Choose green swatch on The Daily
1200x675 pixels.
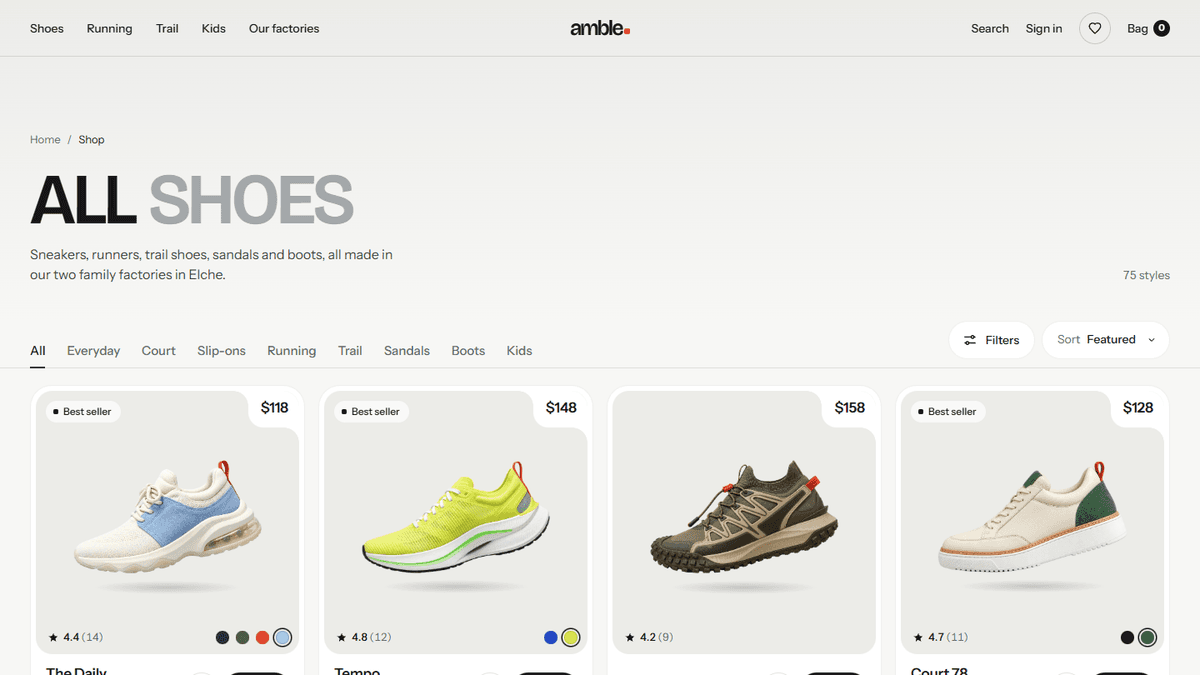point(242,638)
